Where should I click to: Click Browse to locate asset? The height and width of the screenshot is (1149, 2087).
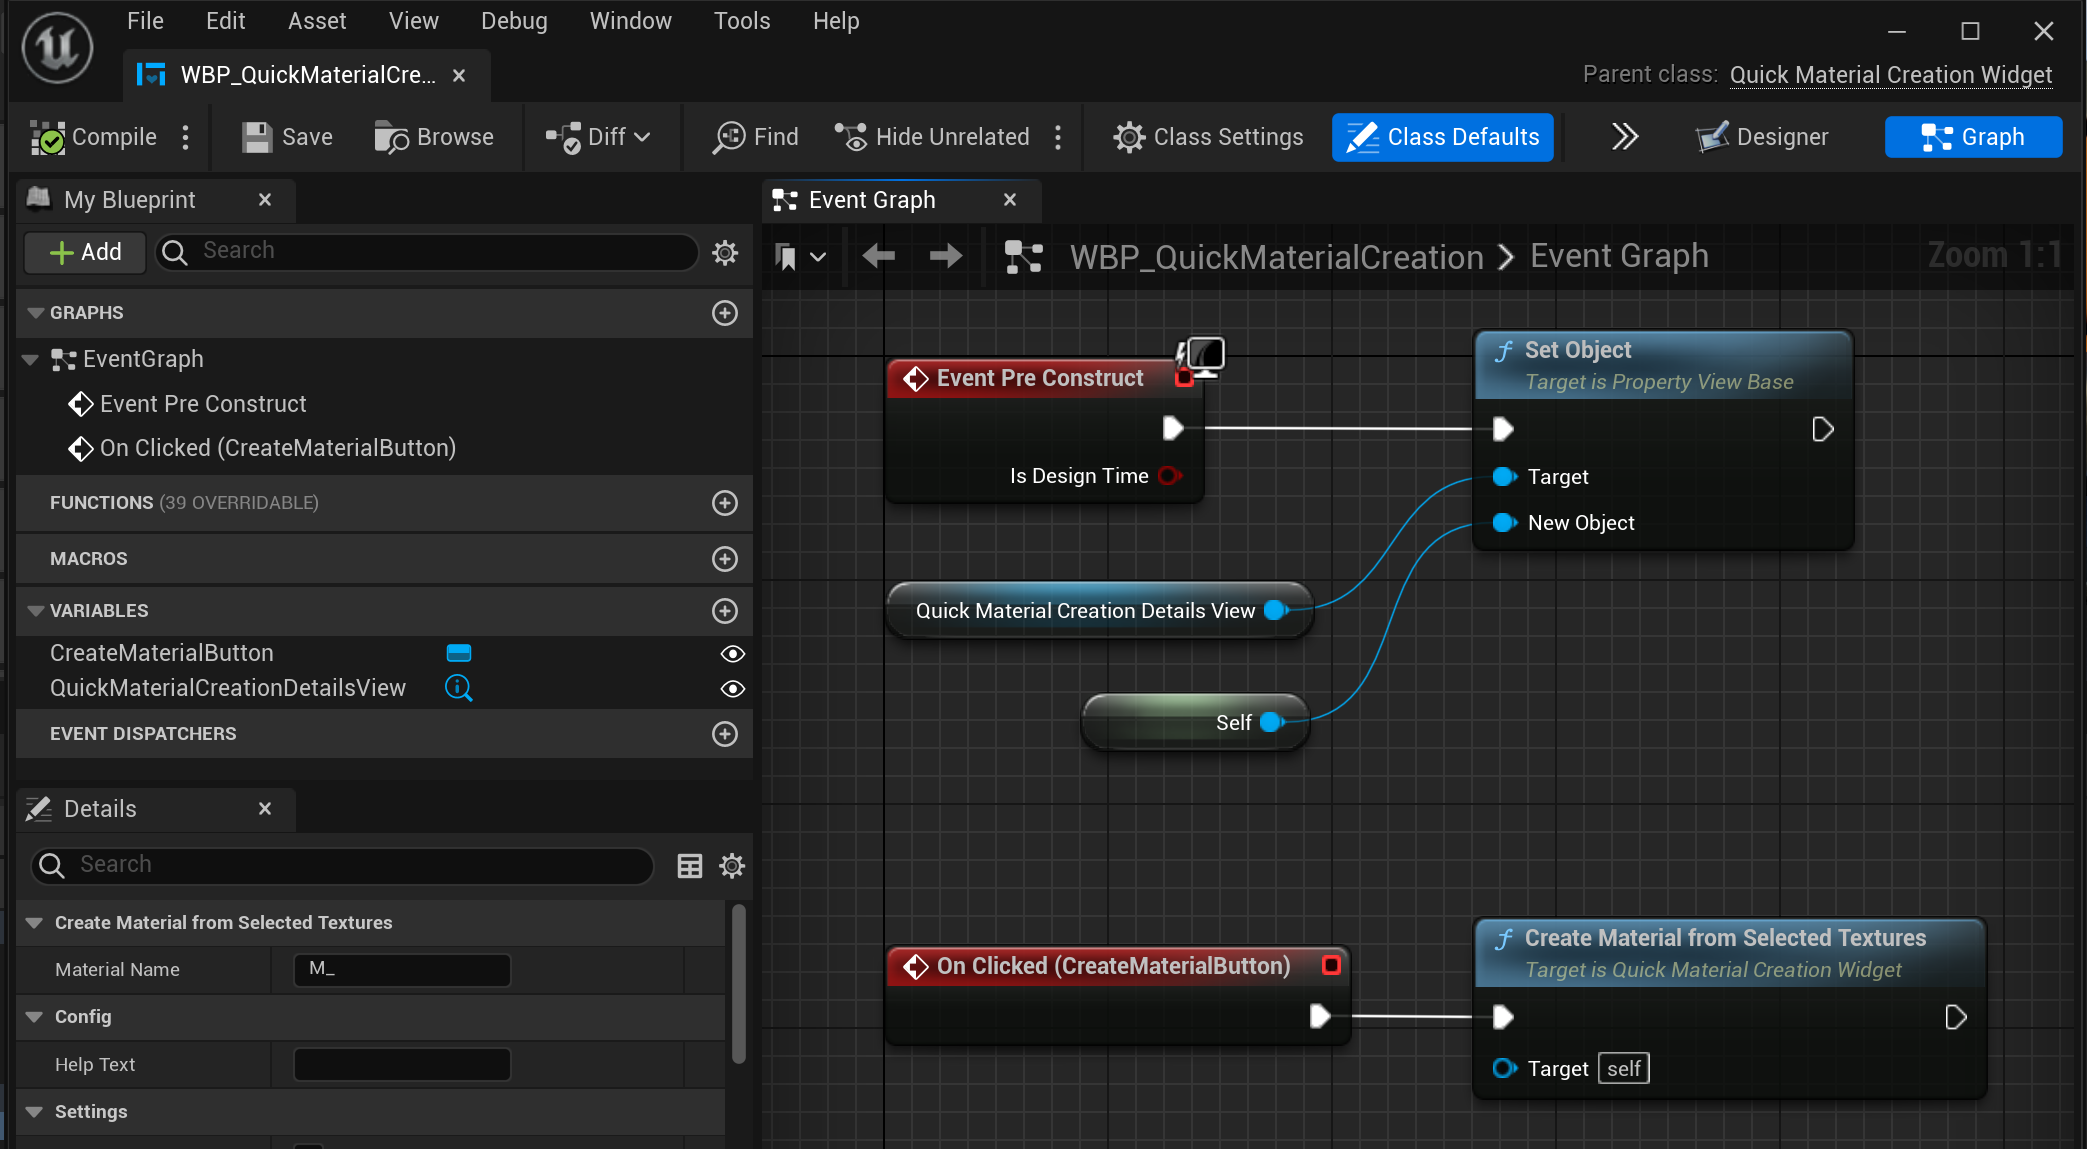(x=434, y=137)
